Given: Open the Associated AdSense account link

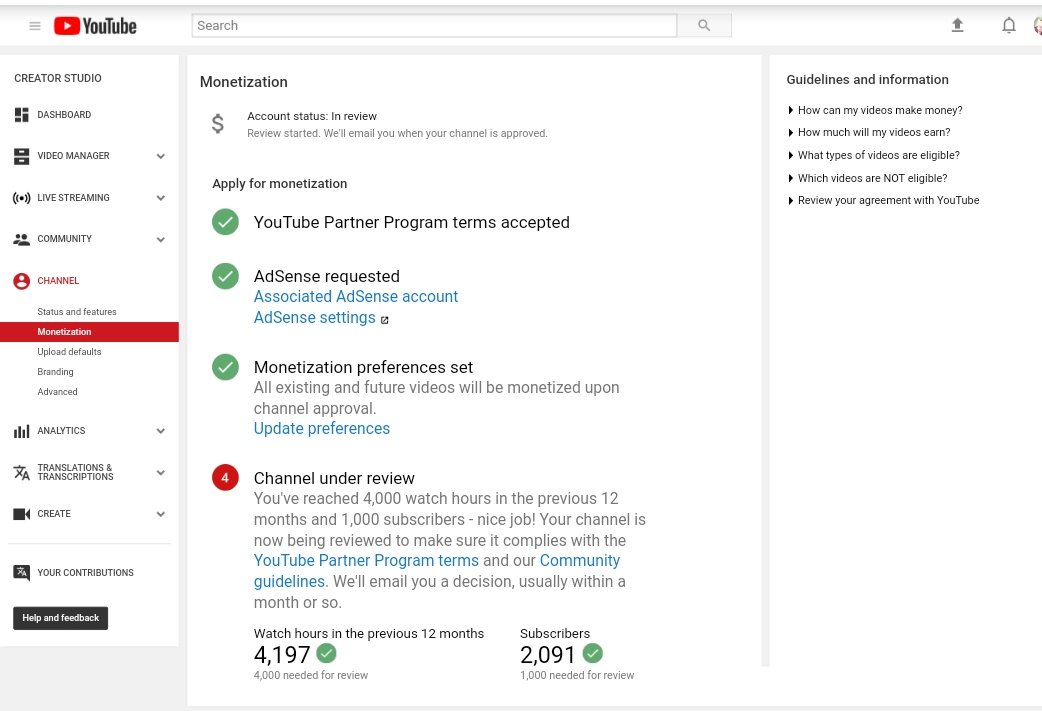Looking at the screenshot, I should (356, 296).
